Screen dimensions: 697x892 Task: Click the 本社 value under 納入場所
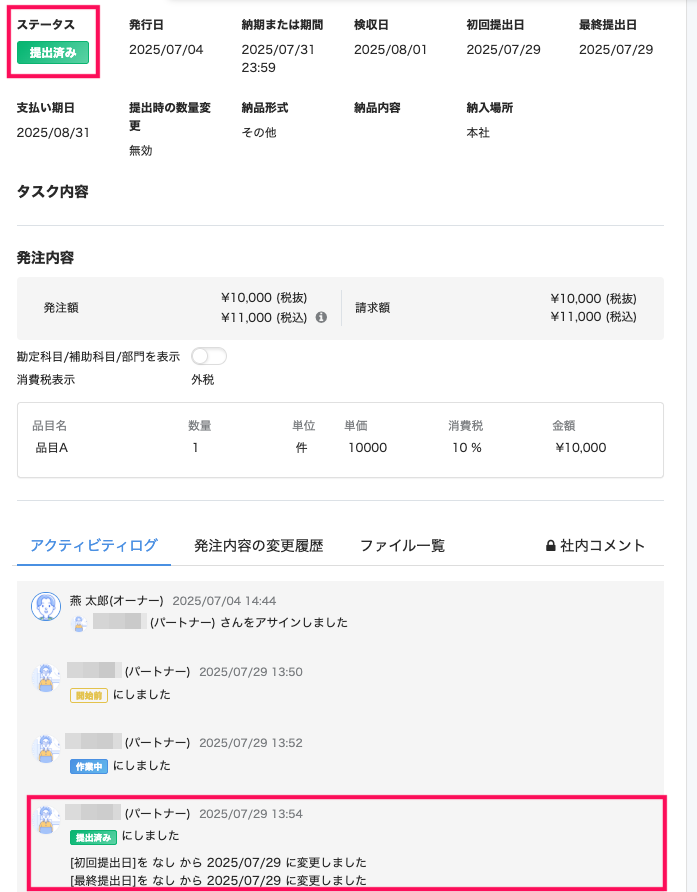(x=478, y=133)
